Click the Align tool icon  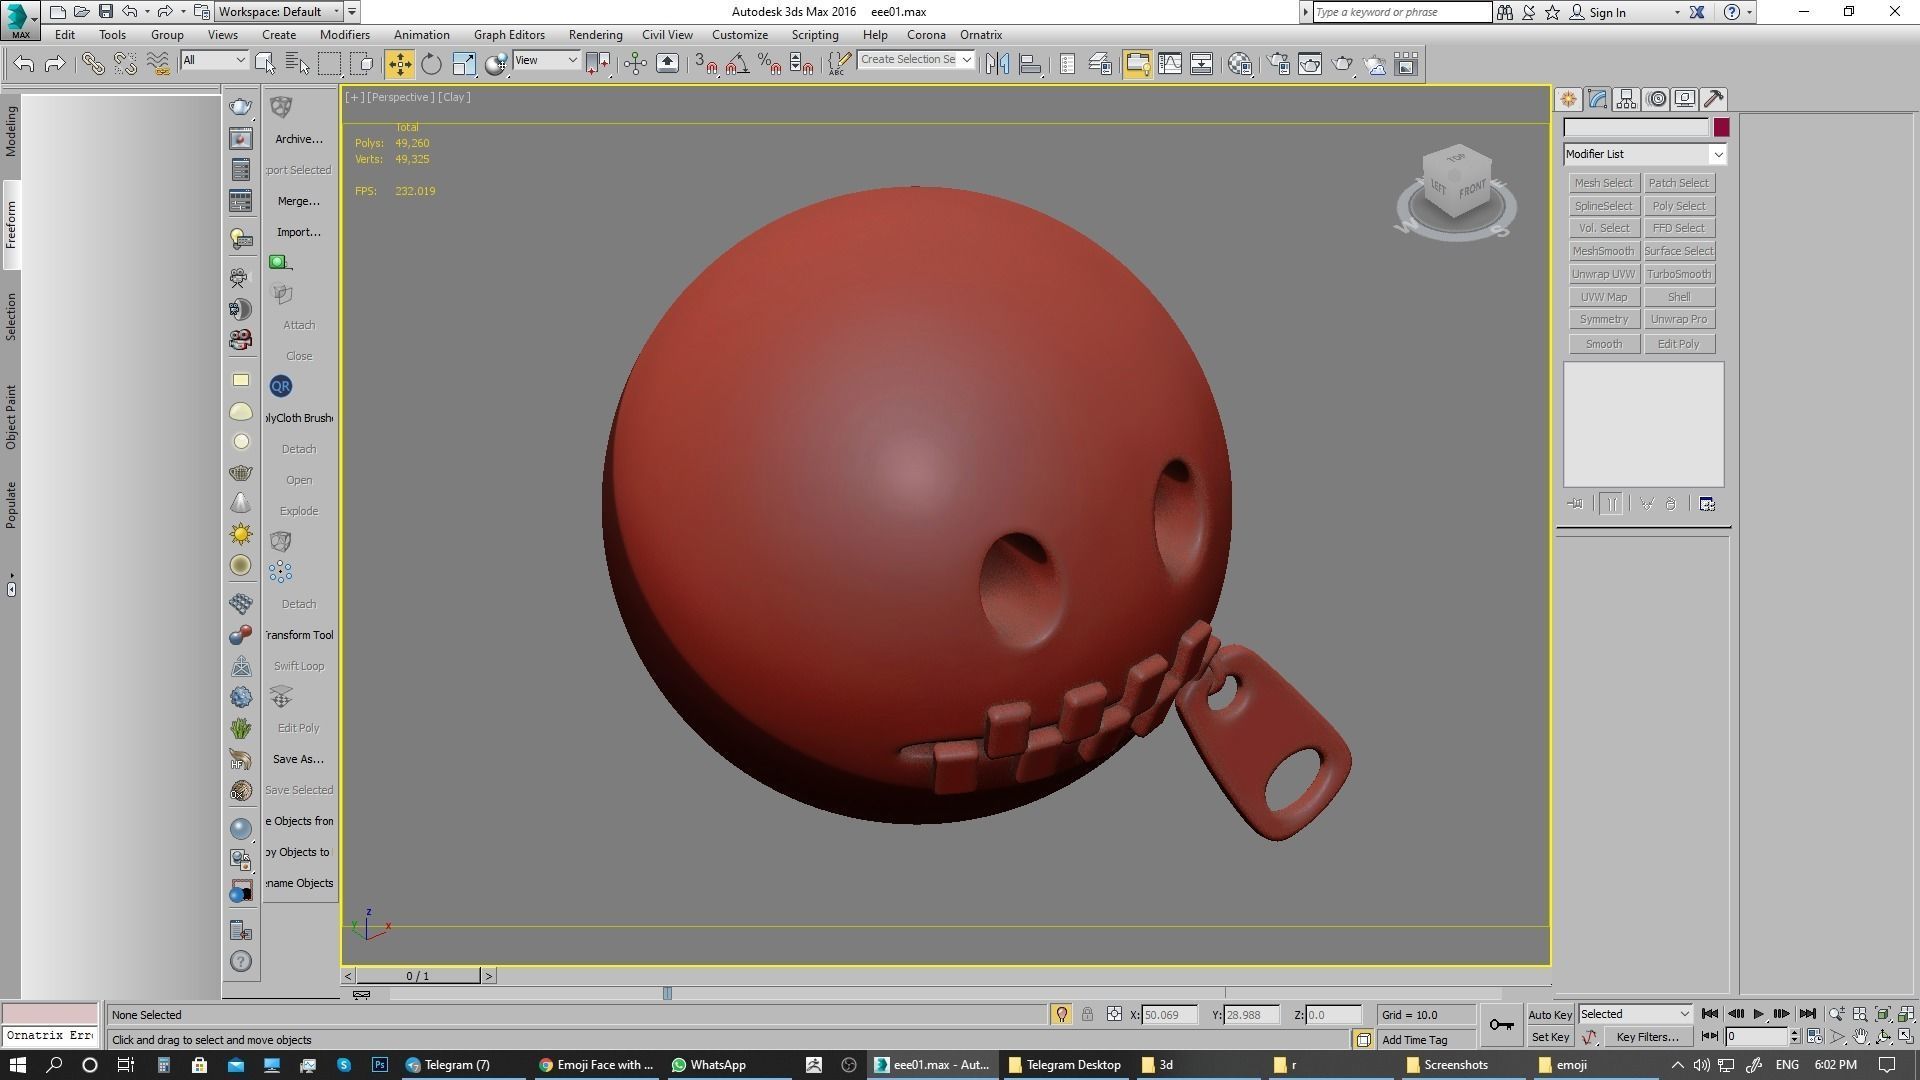[x=1030, y=64]
